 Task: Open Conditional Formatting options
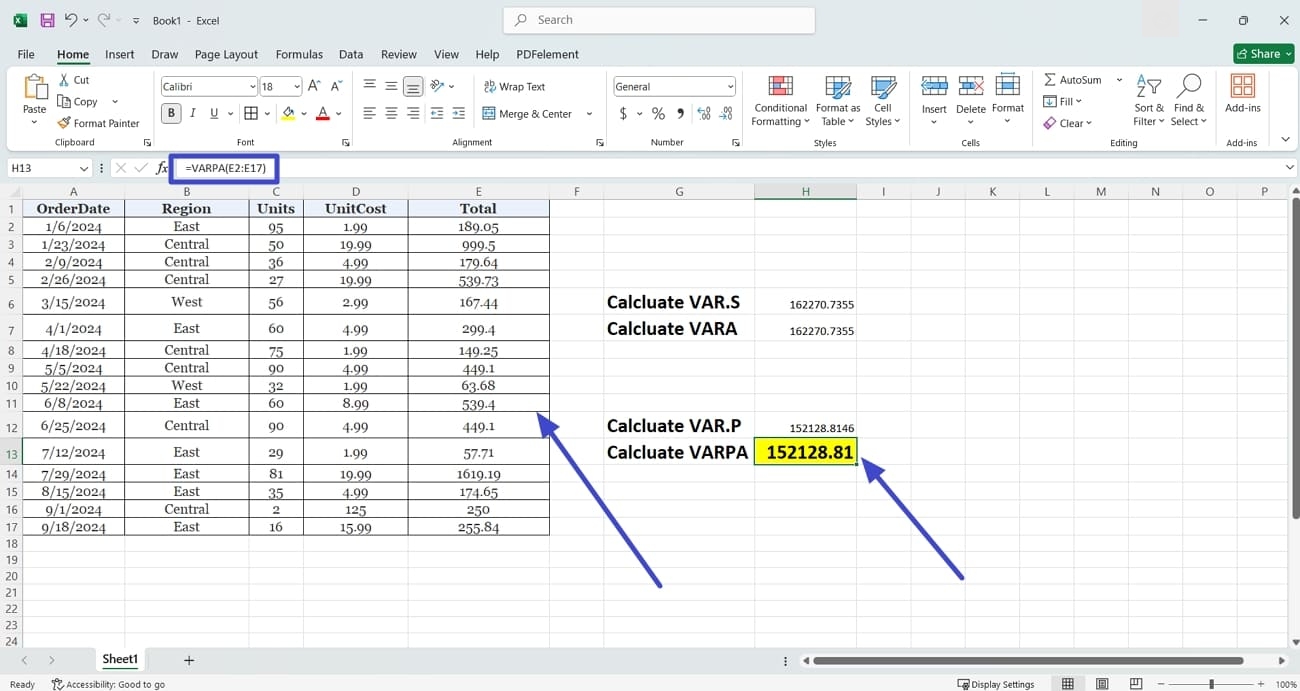pyautogui.click(x=780, y=100)
